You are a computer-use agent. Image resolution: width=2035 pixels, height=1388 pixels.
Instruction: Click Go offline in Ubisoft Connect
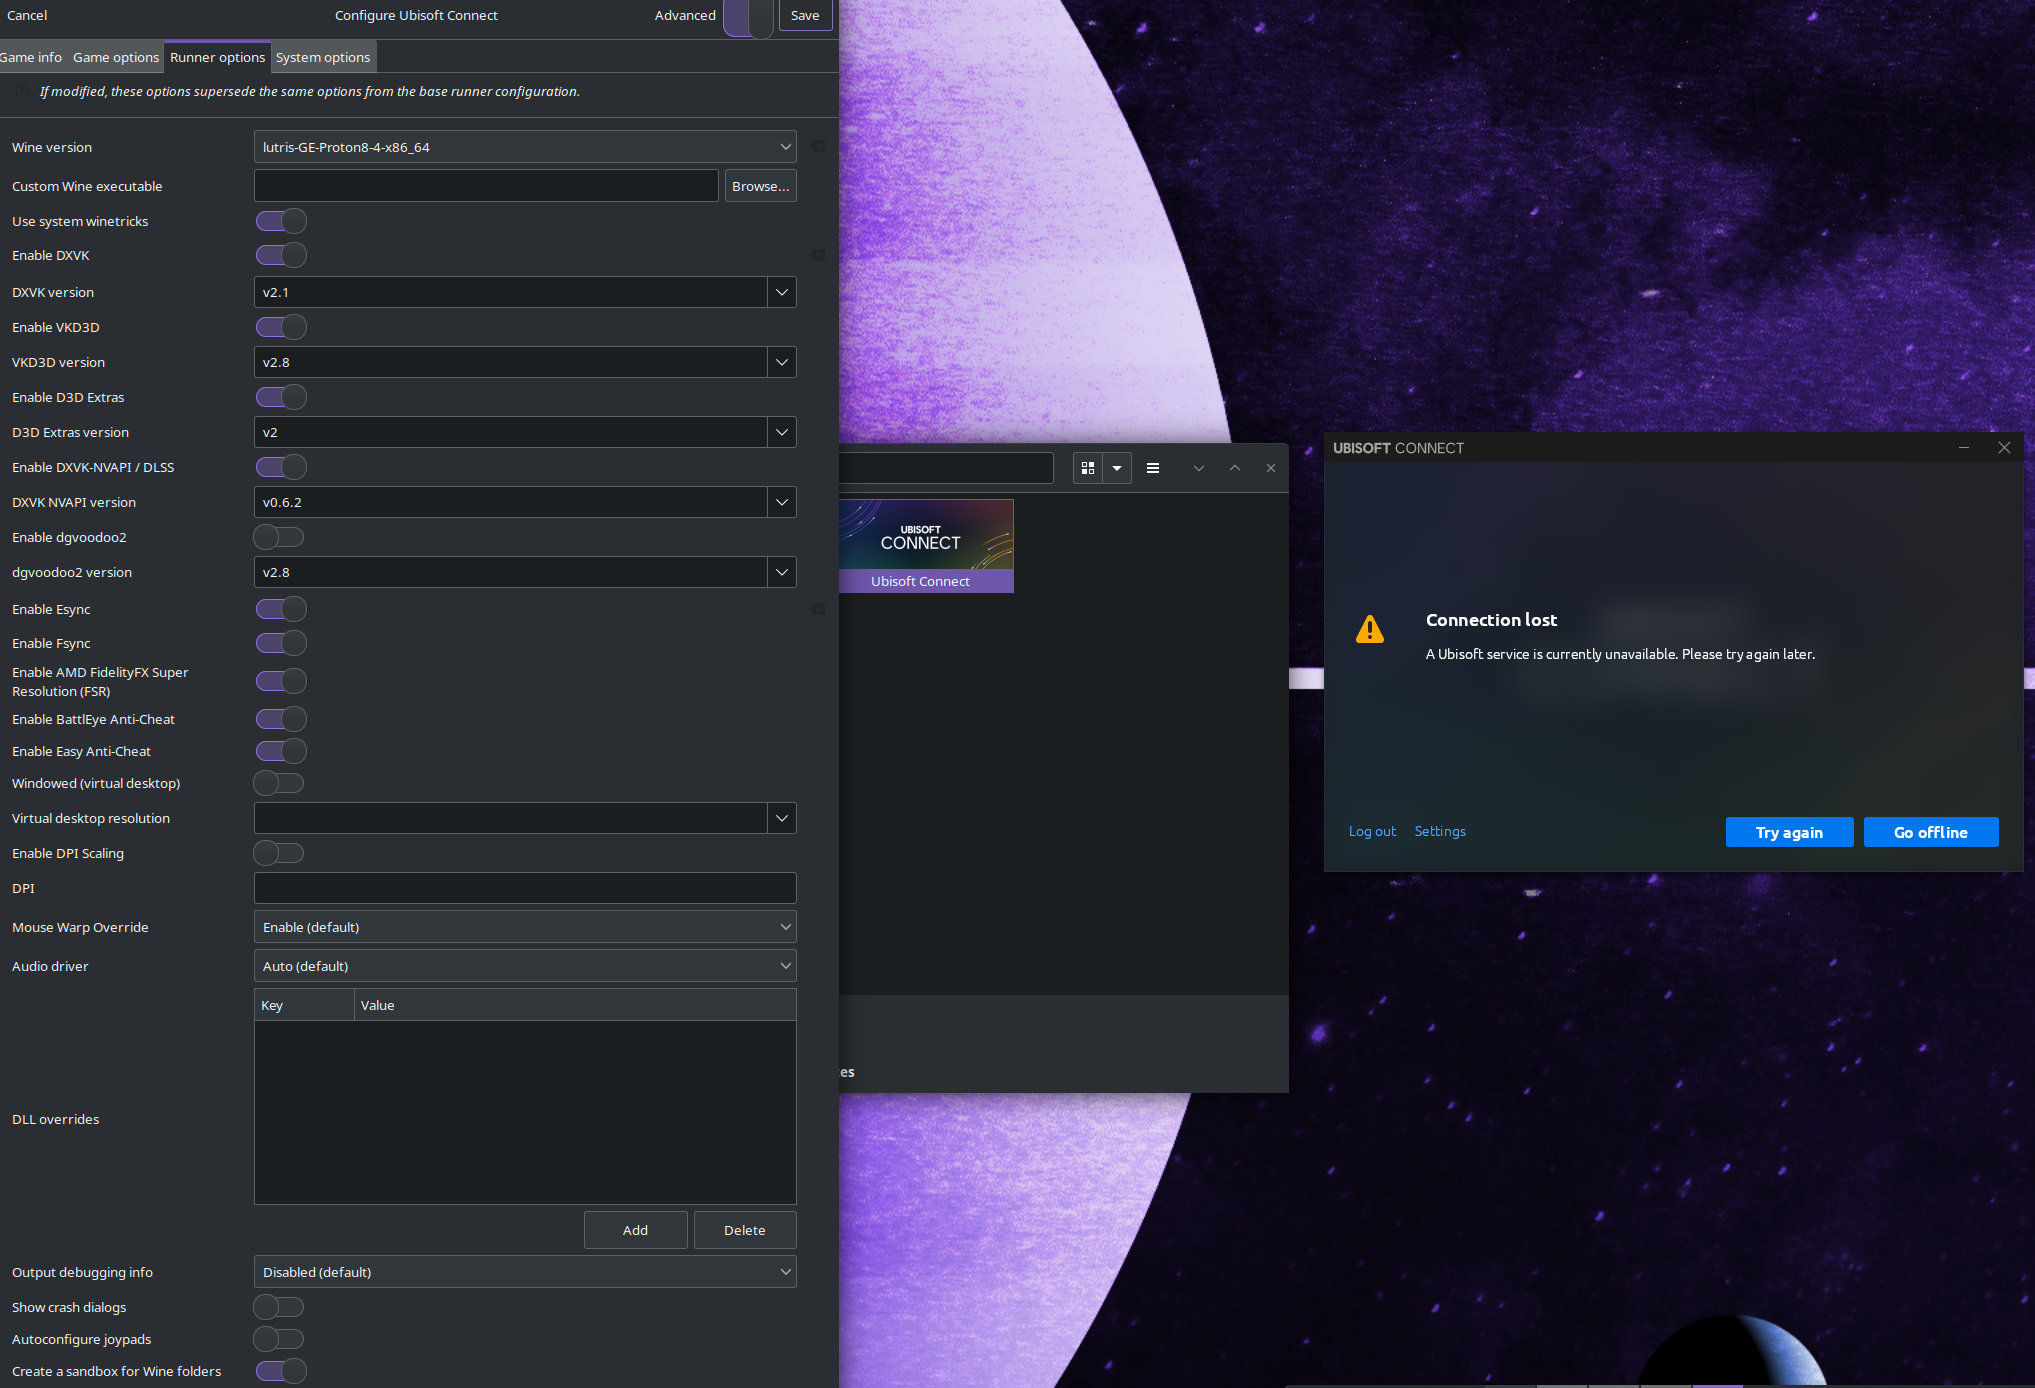1929,832
